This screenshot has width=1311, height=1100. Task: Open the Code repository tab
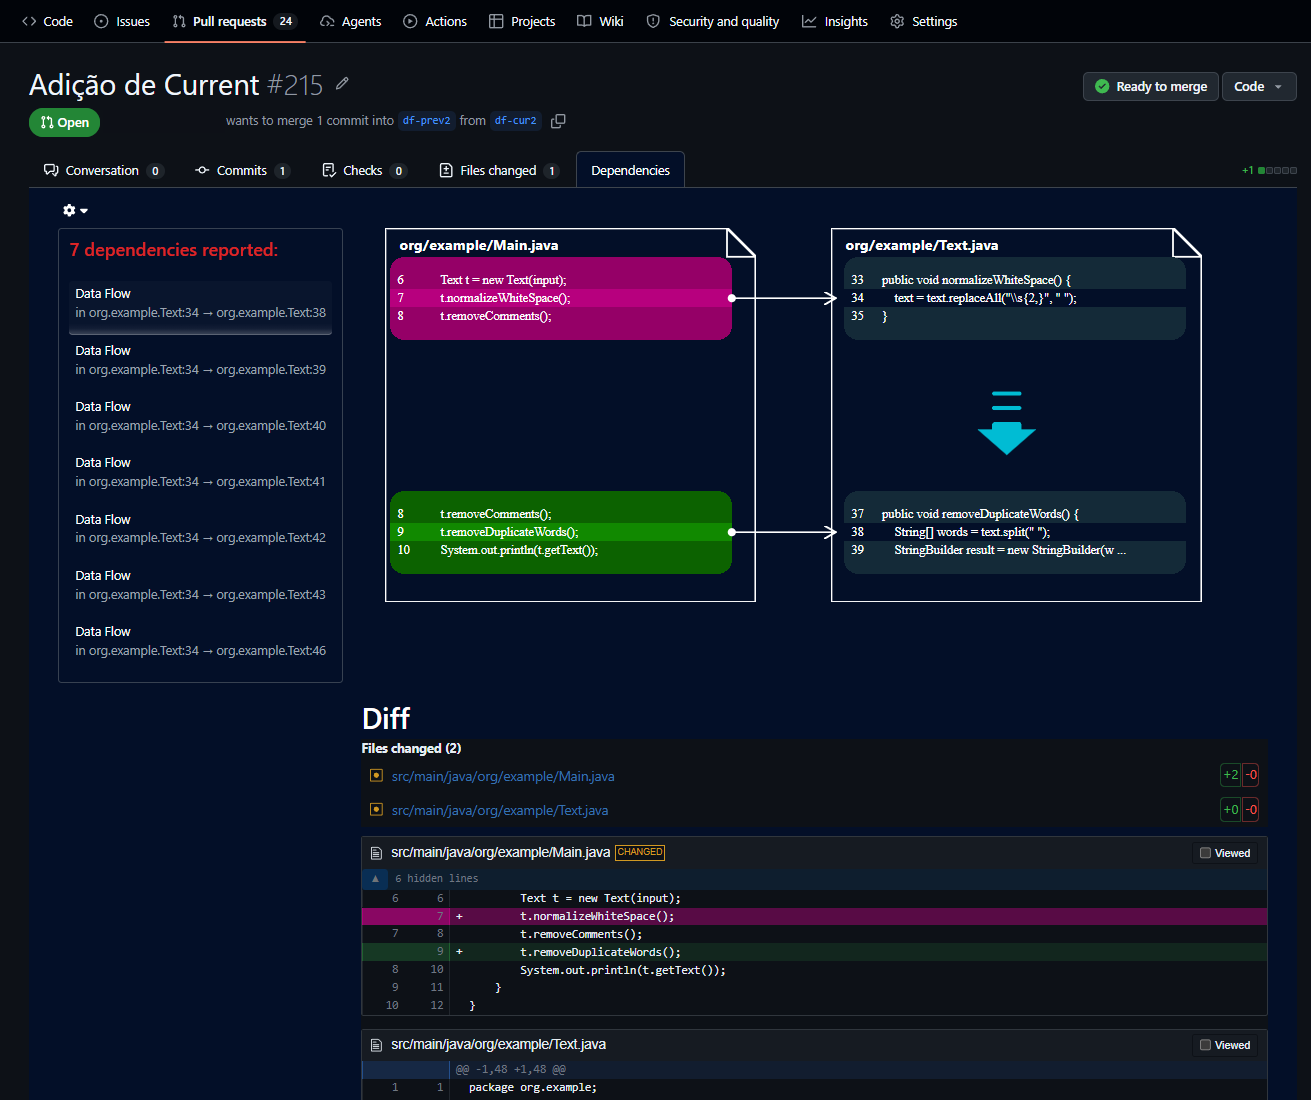pyautogui.click(x=47, y=21)
